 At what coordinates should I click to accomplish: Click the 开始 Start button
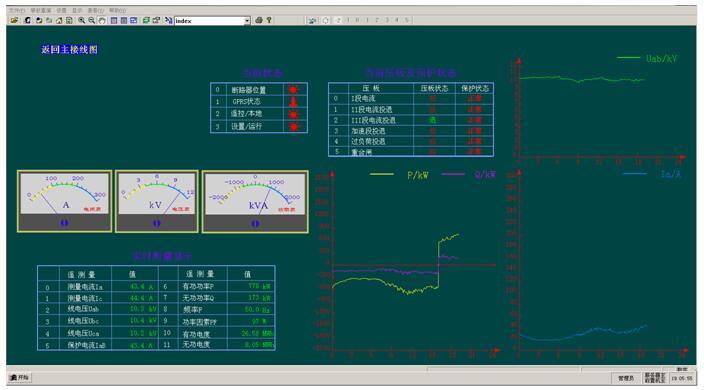19,377
